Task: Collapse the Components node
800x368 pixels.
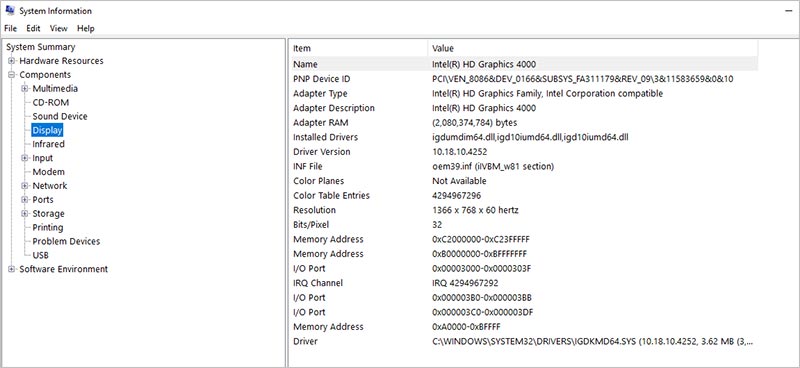Action: click(11, 75)
